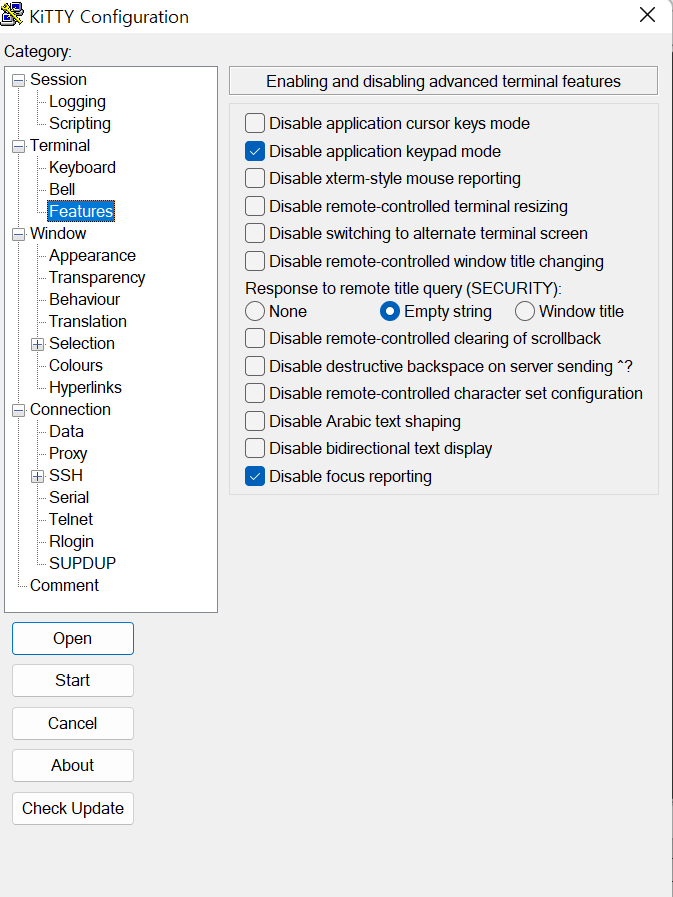The height and width of the screenshot is (897, 673).
Task: Open Serial settings
Action: (69, 498)
